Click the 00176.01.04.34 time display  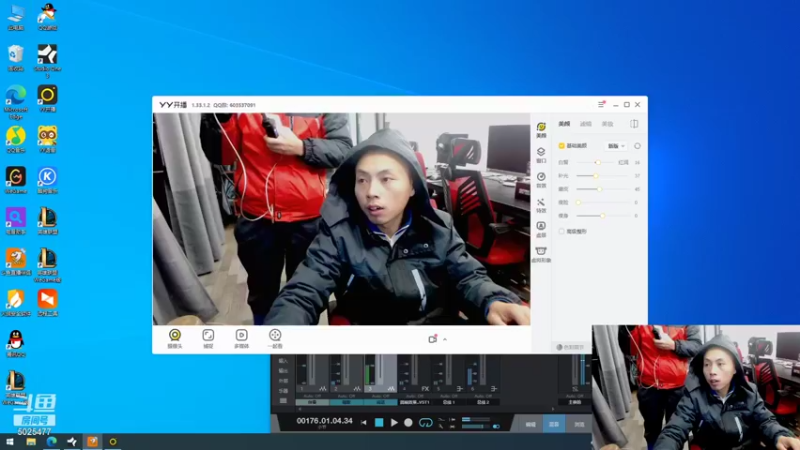point(324,421)
